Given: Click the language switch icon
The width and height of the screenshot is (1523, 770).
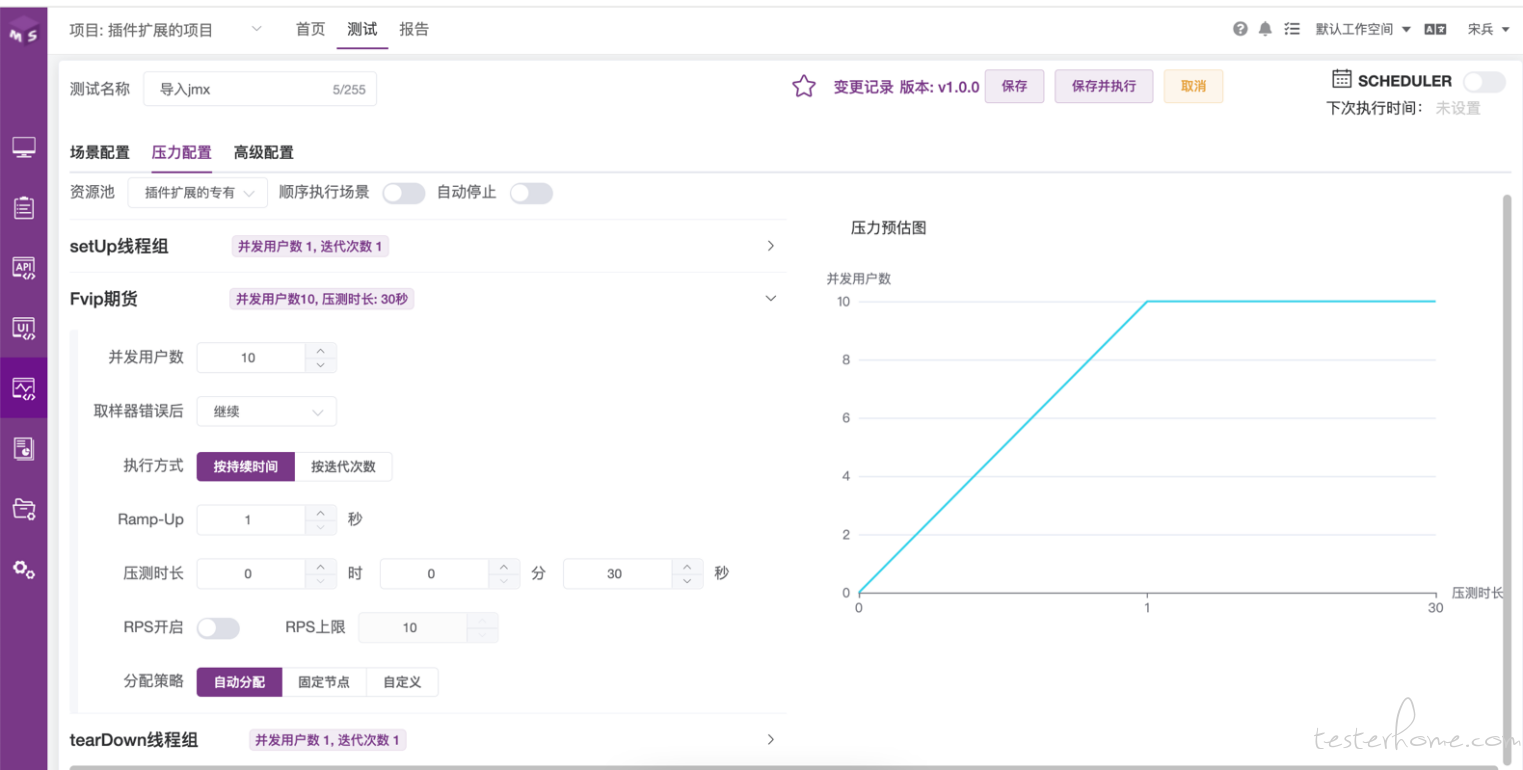Looking at the screenshot, I should [x=1435, y=29].
